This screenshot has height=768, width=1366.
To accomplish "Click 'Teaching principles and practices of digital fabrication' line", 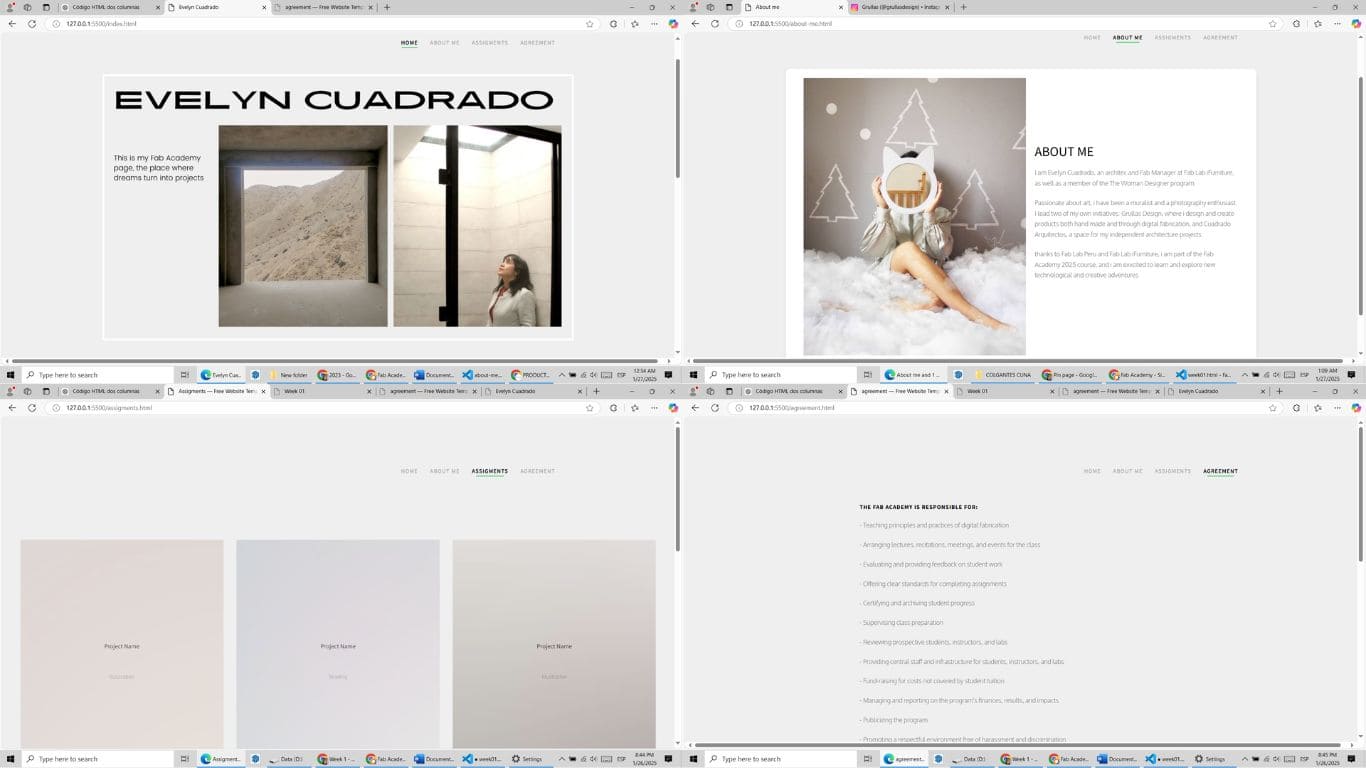I will (x=934, y=525).
